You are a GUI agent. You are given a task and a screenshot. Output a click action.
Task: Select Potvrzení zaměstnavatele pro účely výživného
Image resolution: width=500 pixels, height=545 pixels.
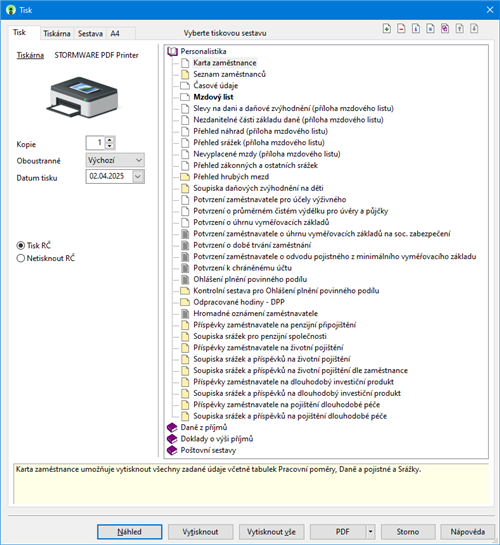pyautogui.click(x=270, y=200)
